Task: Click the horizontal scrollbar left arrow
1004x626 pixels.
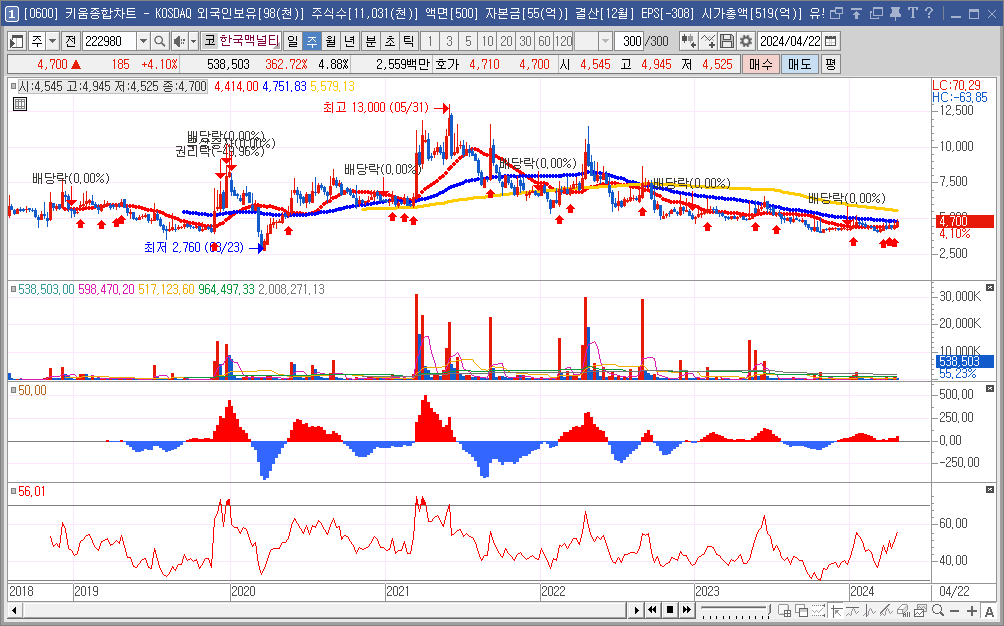Action: [x=14, y=610]
